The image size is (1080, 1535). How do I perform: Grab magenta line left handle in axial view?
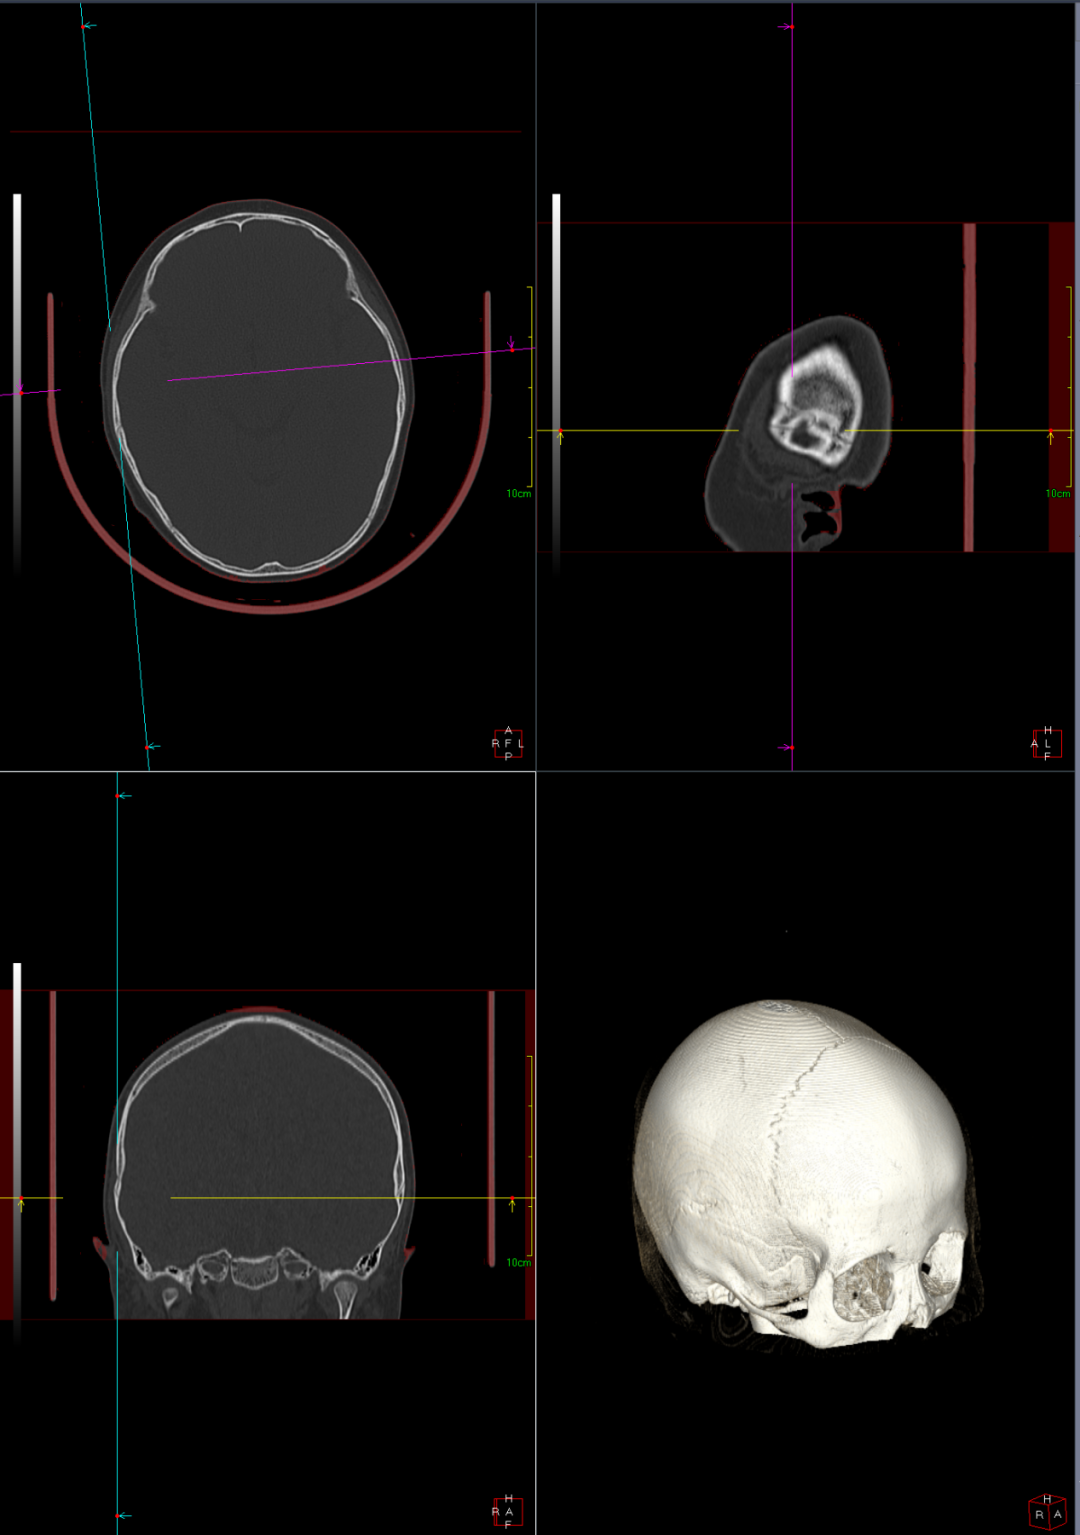pos(20,390)
